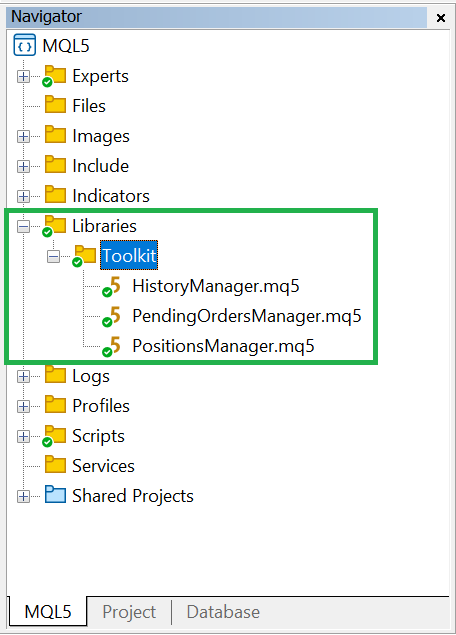This screenshot has width=456, height=635.
Task: Click the Indicators folder icon
Action: coord(55,195)
